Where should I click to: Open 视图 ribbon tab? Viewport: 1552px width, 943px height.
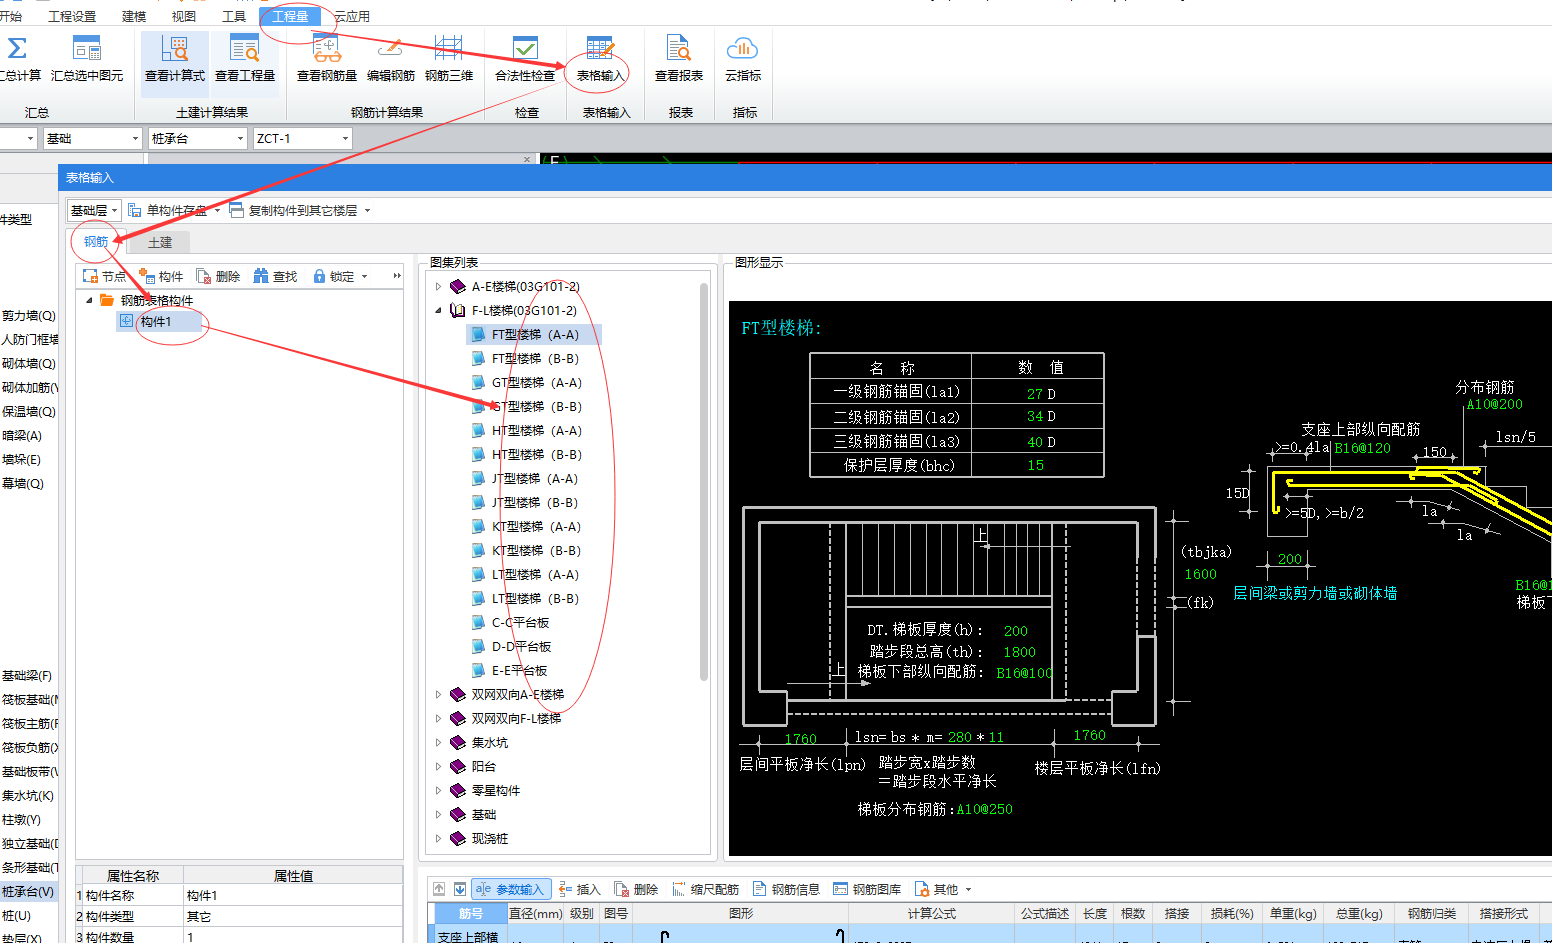pos(184,16)
